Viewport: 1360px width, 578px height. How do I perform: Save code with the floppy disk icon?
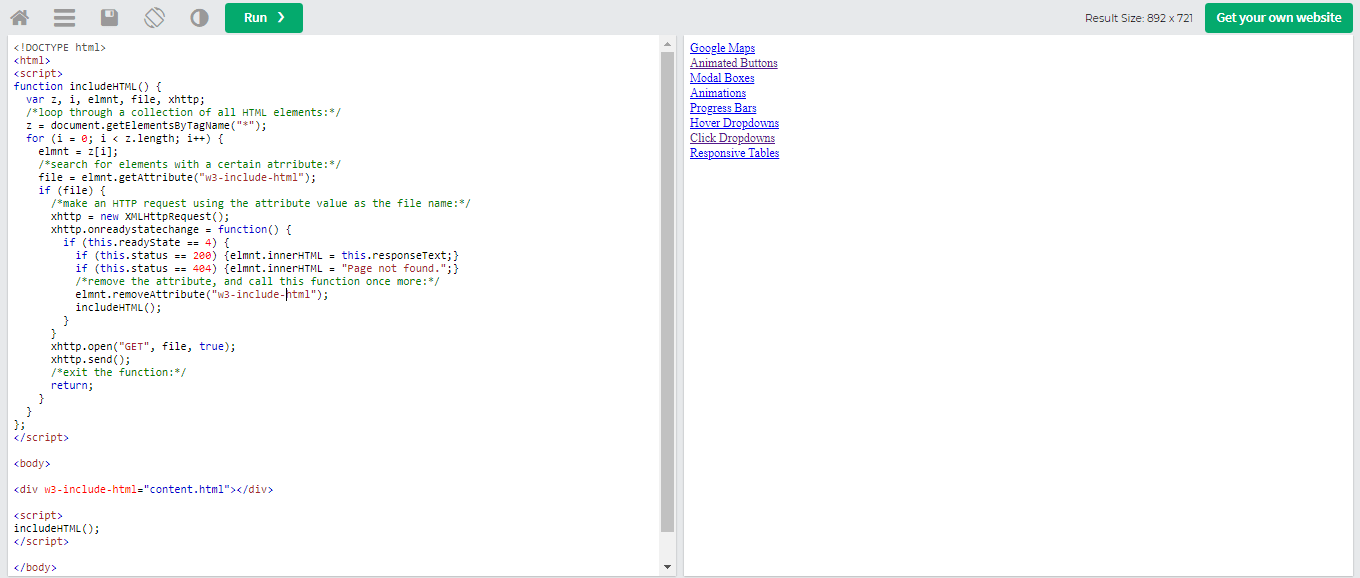109,18
